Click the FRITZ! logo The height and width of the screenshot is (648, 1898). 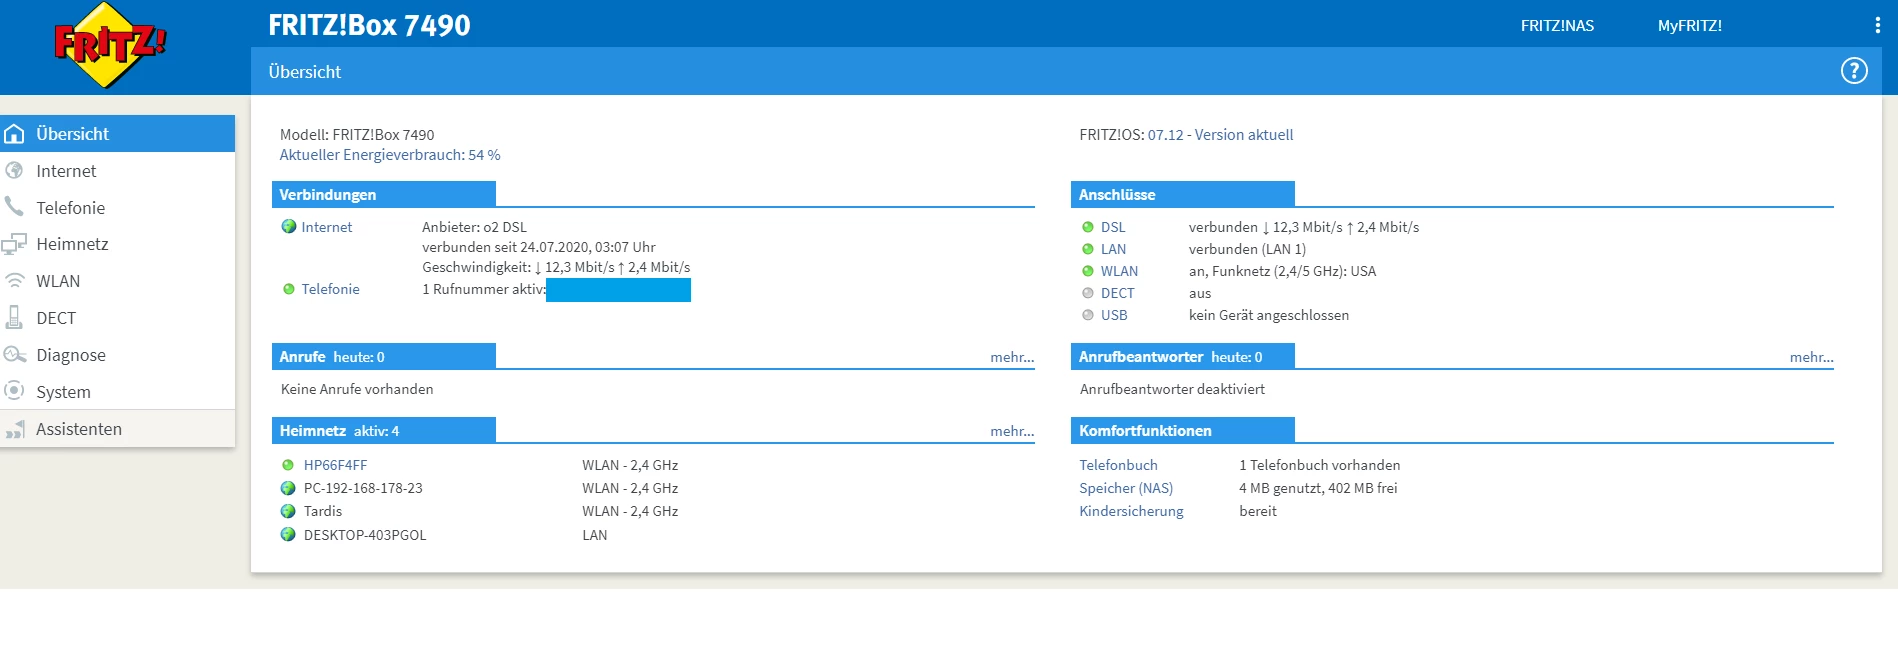coord(110,45)
